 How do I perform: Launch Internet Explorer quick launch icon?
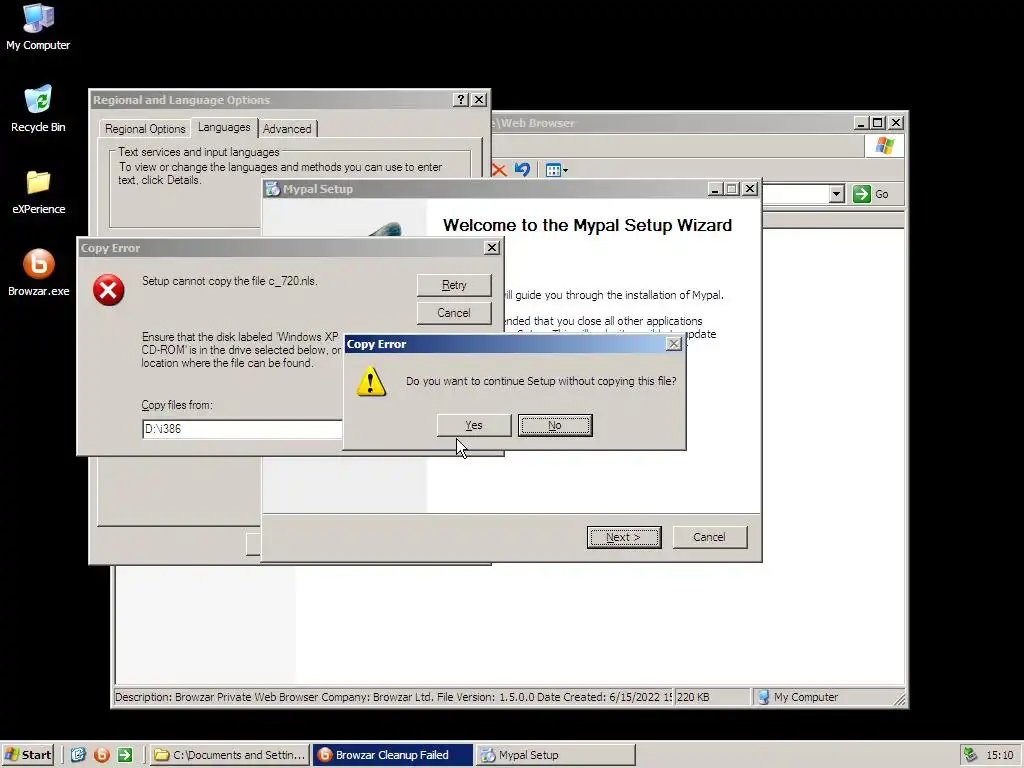tap(78, 755)
